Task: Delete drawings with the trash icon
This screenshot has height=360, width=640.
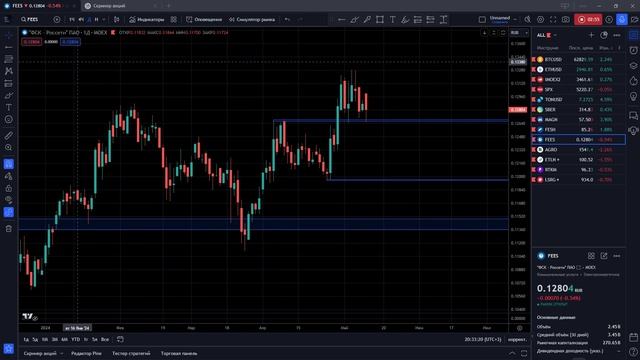Action: tap(9, 229)
